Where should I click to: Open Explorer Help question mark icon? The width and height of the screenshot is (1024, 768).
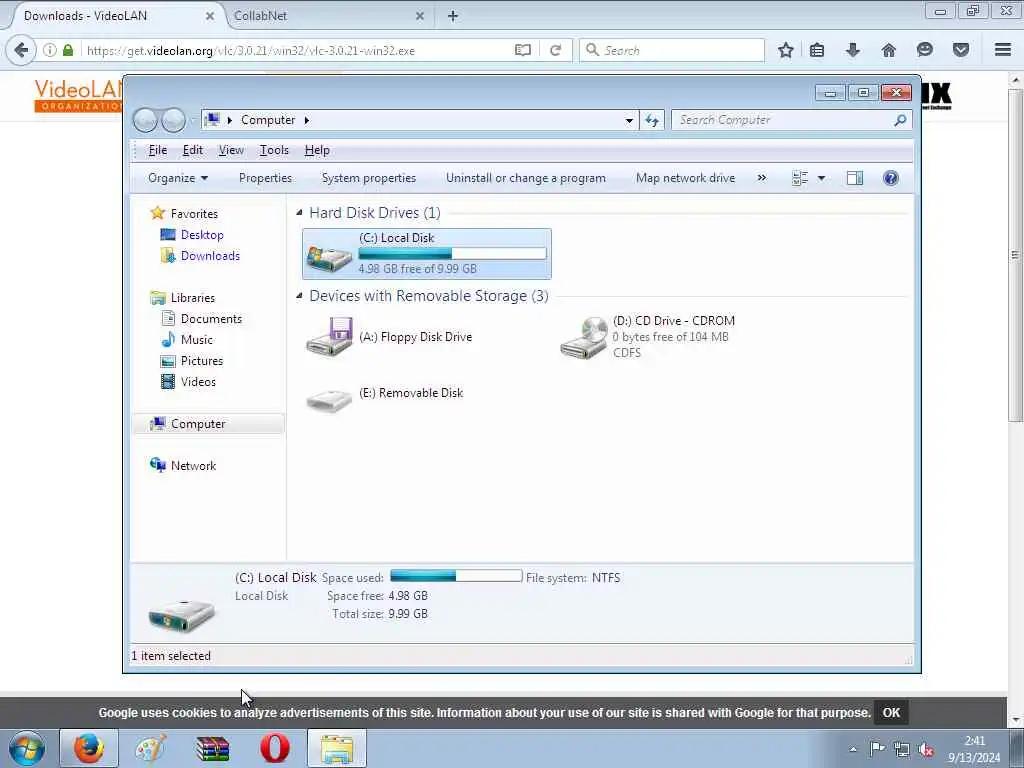(x=891, y=178)
